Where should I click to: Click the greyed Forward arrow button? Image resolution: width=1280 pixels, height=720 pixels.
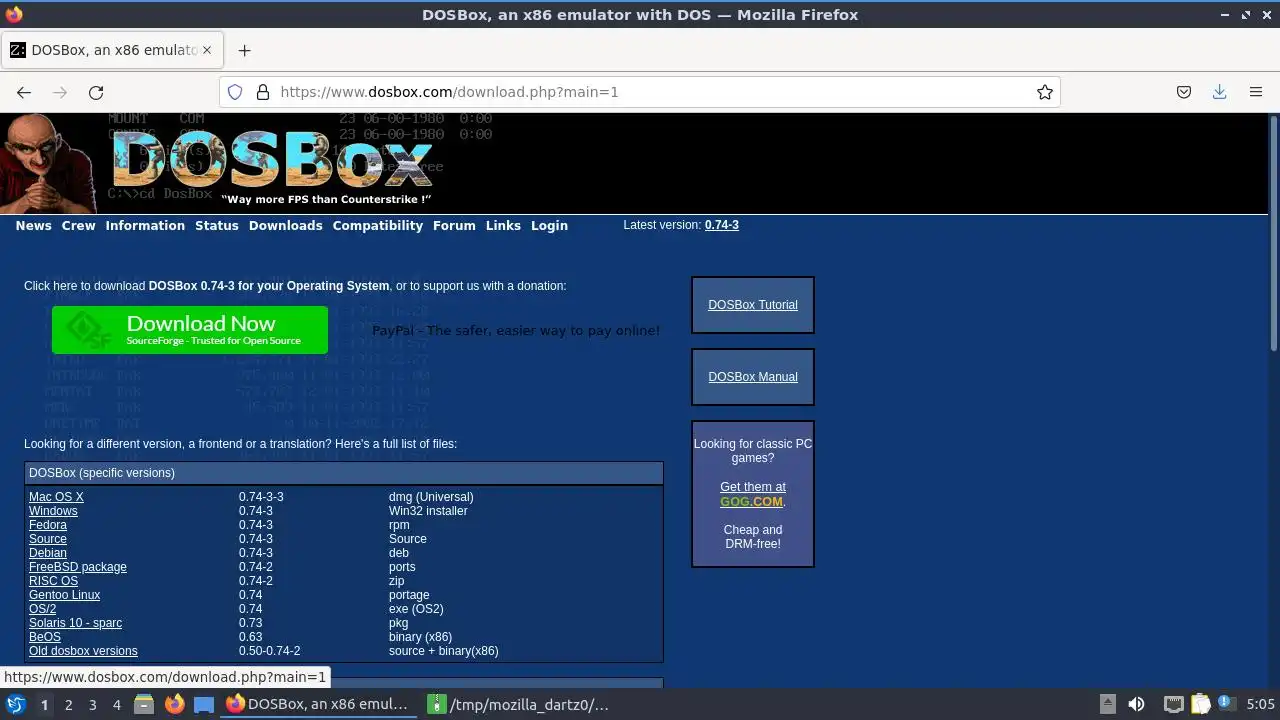(60, 92)
